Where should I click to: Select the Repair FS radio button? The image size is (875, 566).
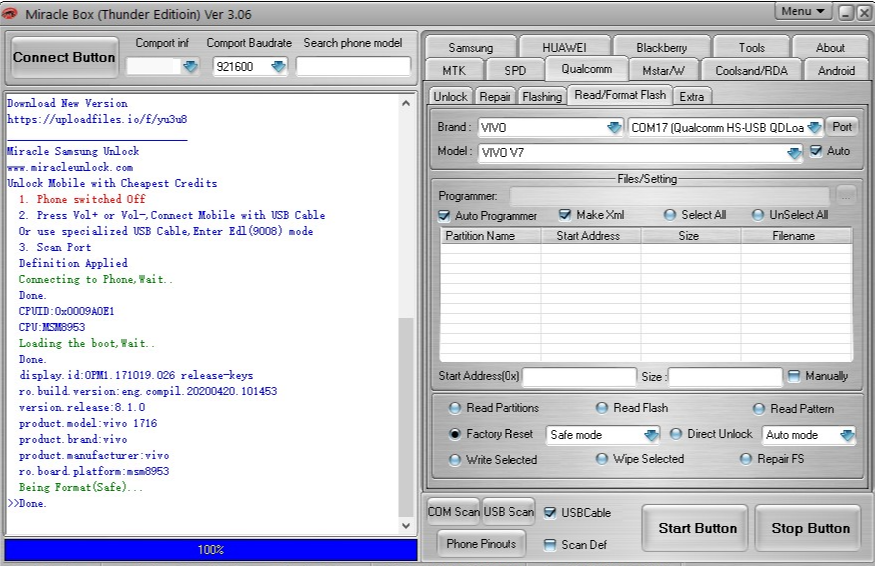click(746, 459)
